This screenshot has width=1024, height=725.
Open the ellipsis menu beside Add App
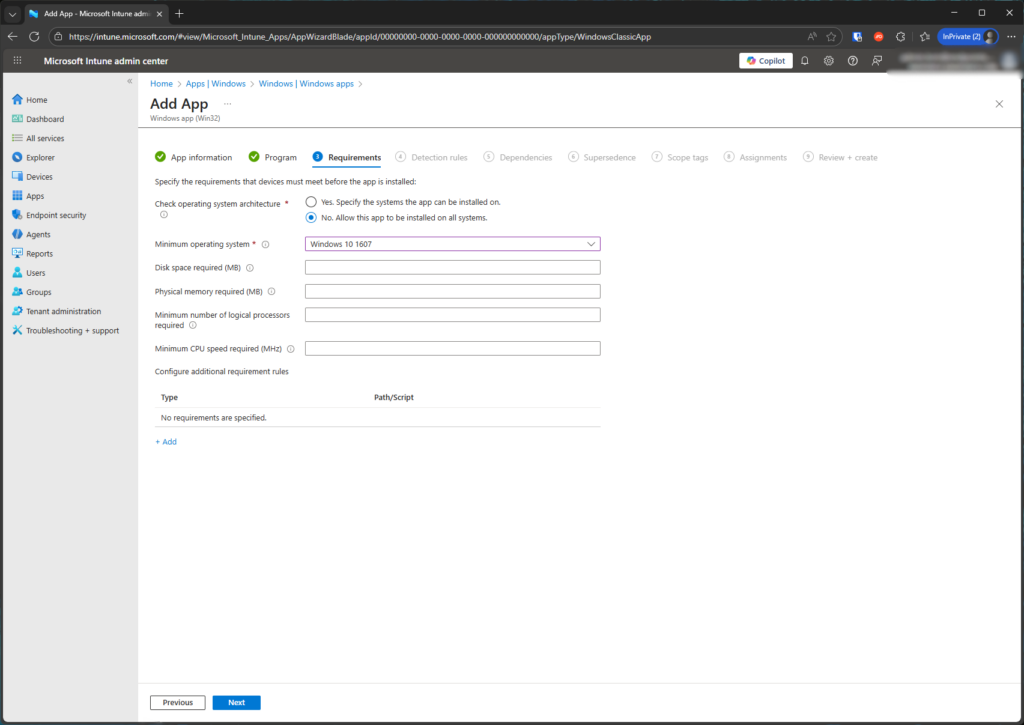pos(227,103)
